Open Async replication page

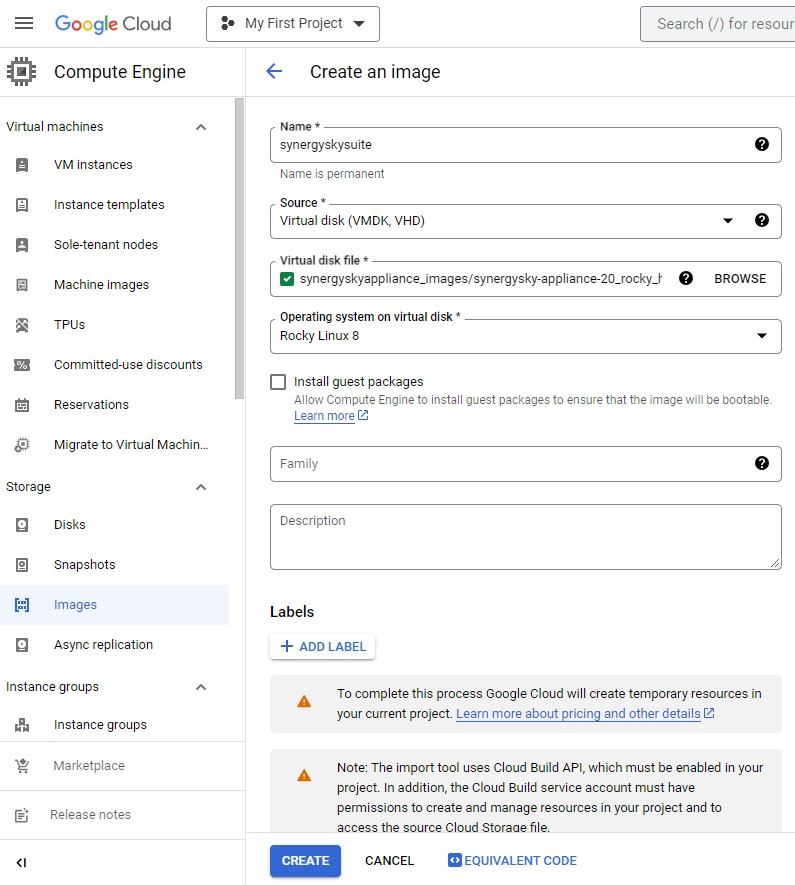tap(103, 645)
